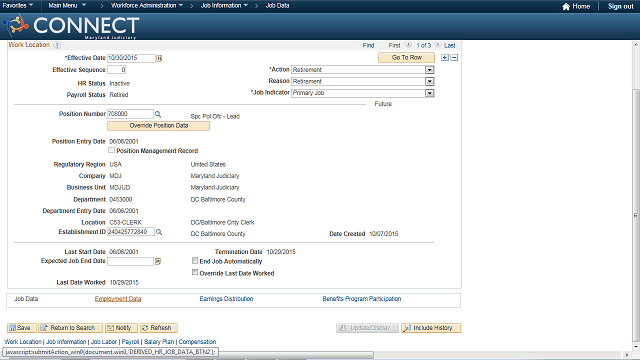The width and height of the screenshot is (640, 360).
Task: Click Return to Search button
Action: click(x=70, y=328)
